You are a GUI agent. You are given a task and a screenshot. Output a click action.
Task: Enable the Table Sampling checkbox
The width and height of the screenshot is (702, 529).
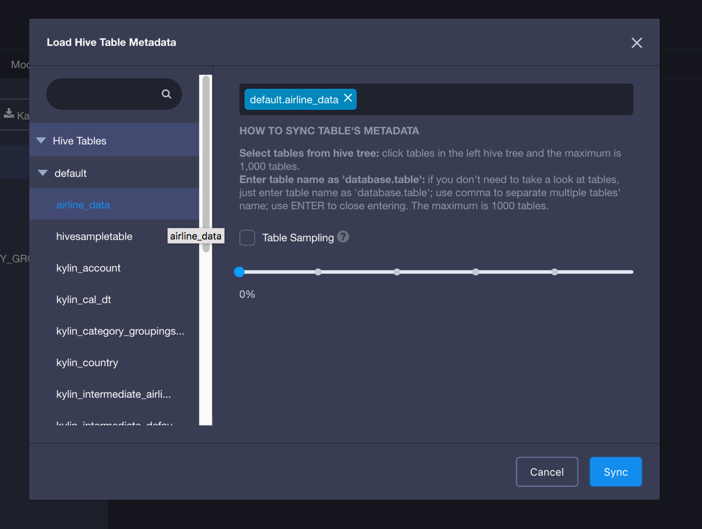coord(247,238)
